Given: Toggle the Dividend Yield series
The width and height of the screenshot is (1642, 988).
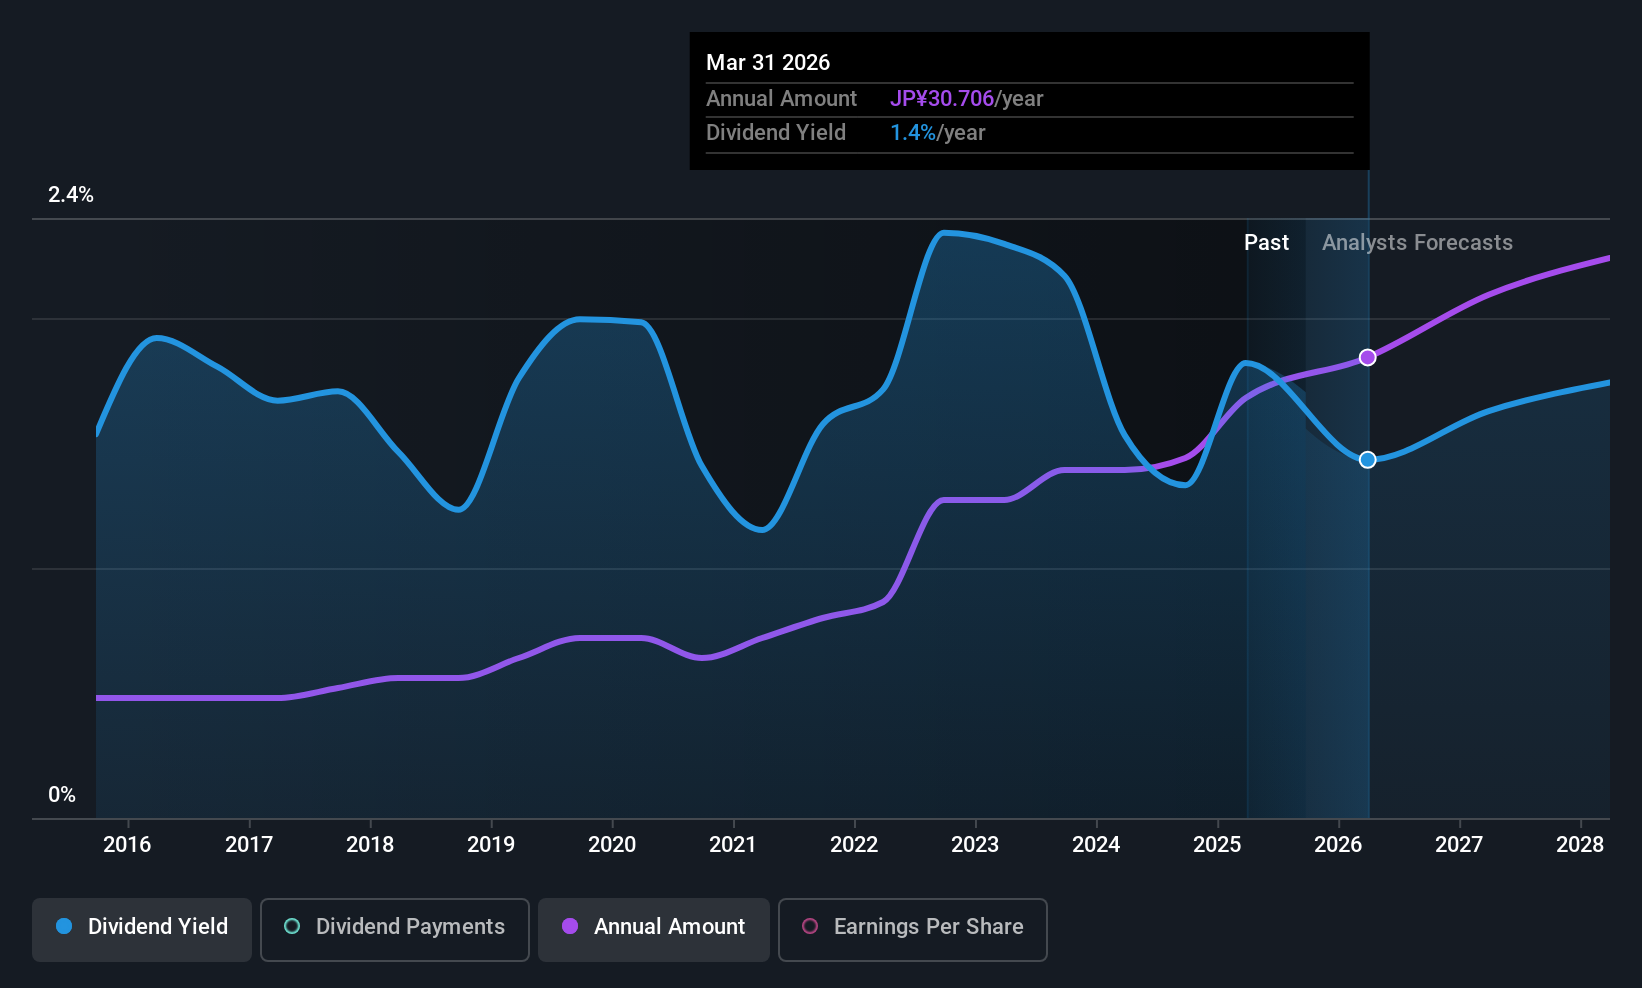Looking at the screenshot, I should [x=142, y=930].
